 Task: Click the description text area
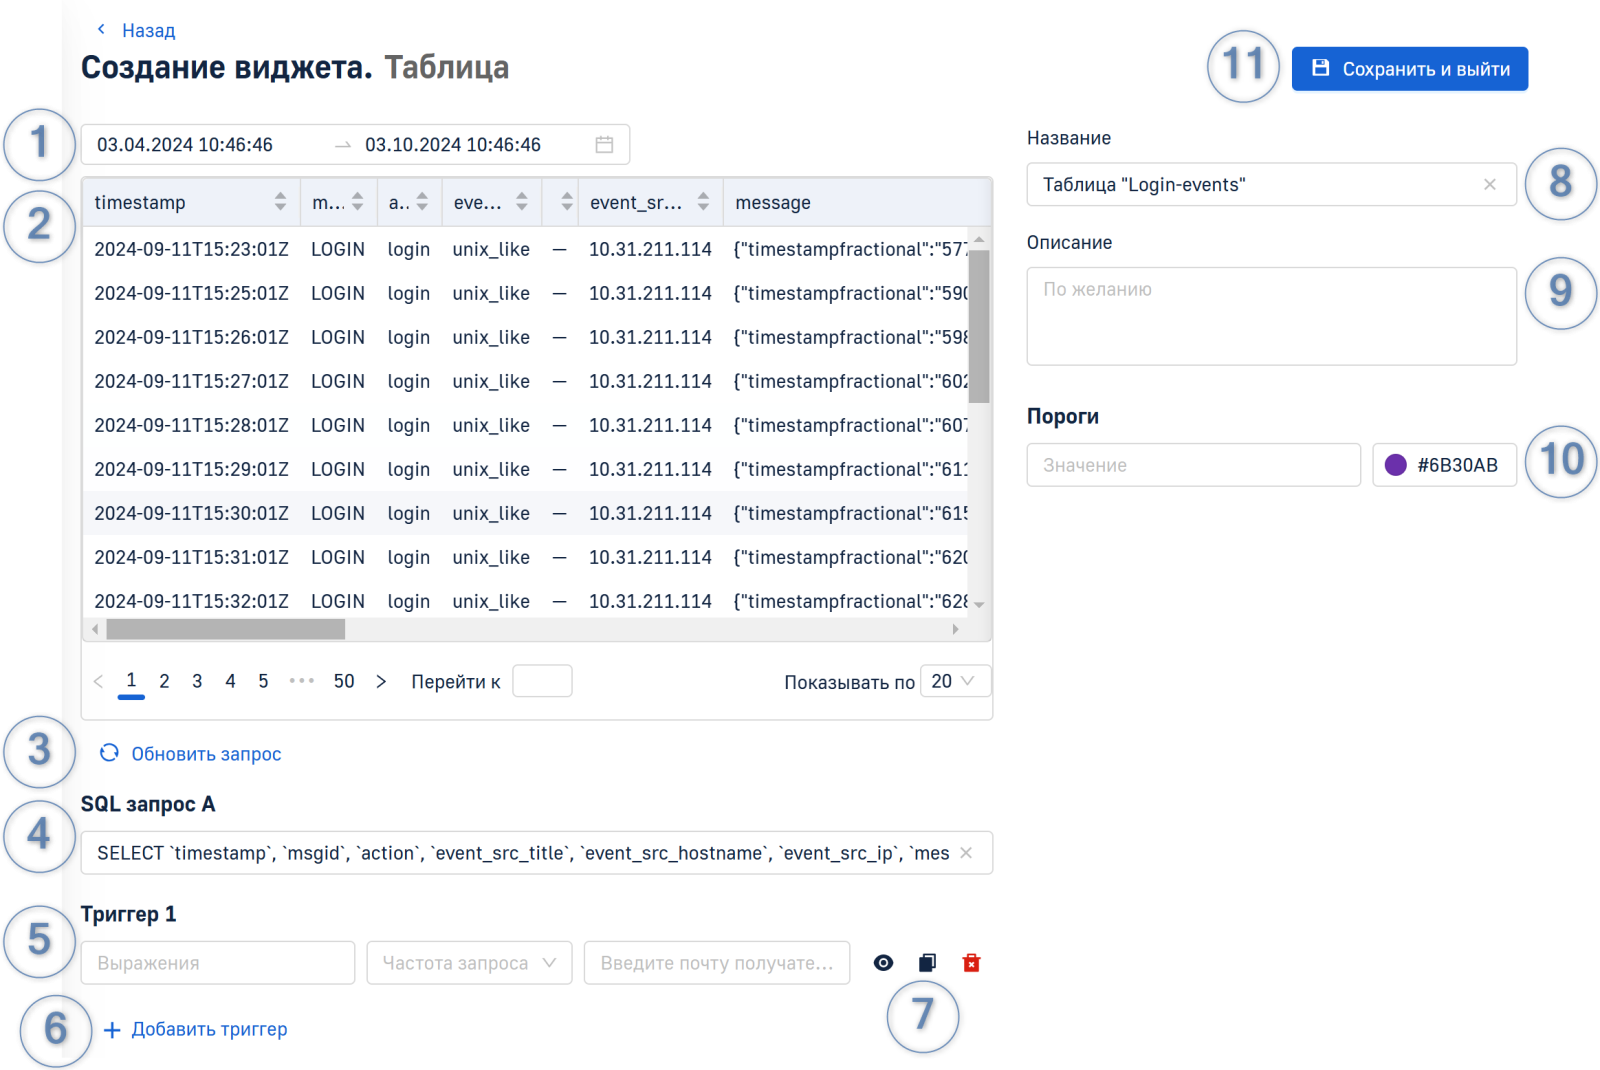[x=1271, y=316]
